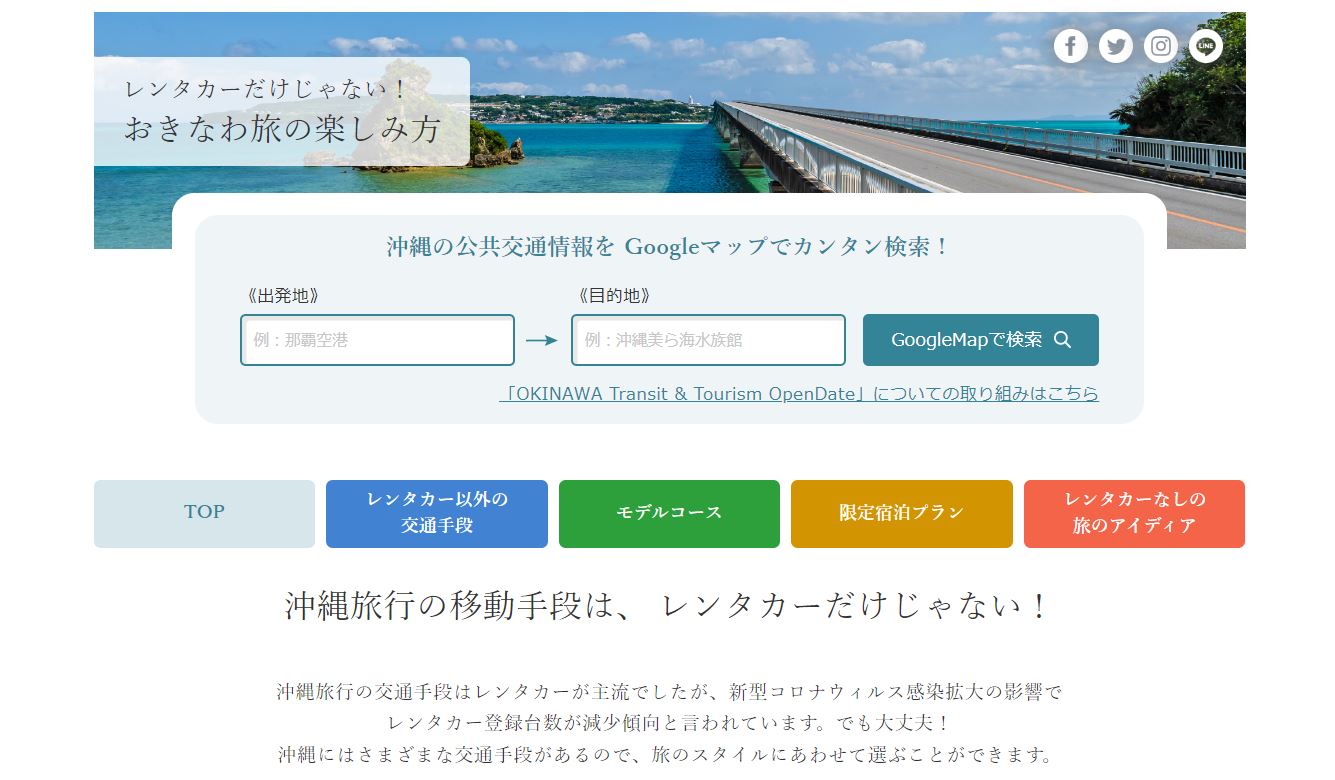Click the search panel heading about Google Maps

[x=668, y=246]
